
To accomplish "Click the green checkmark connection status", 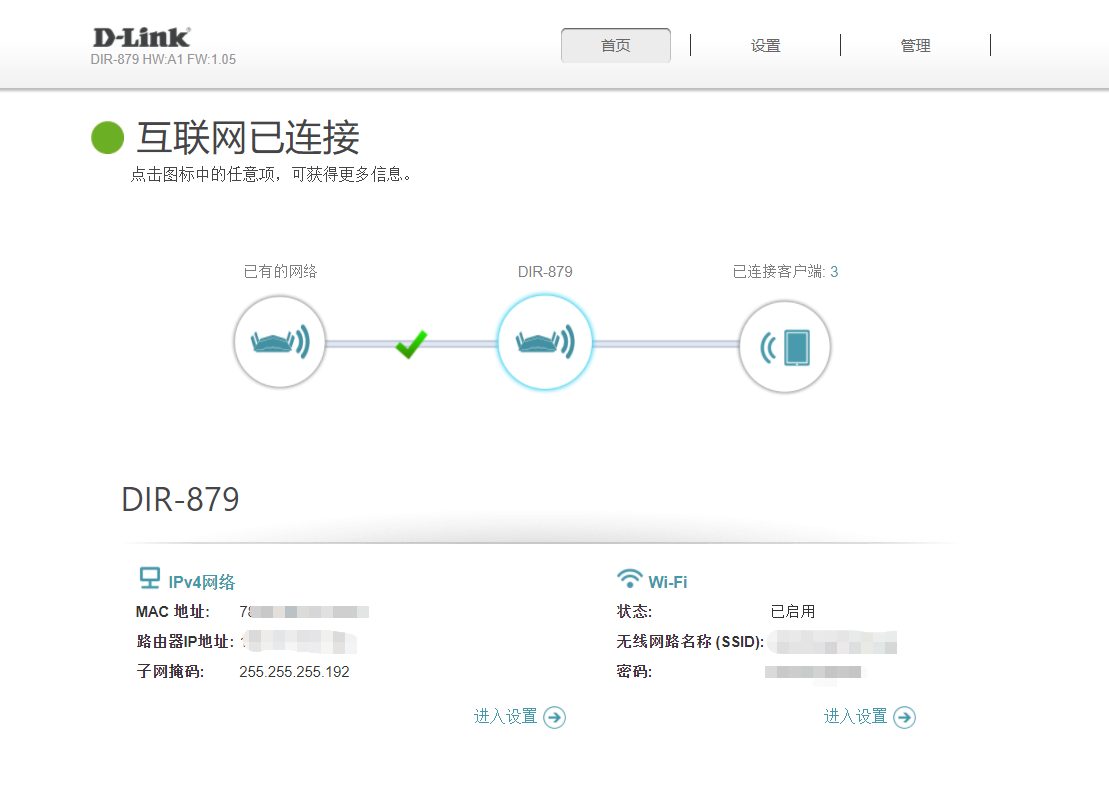I will (411, 344).
